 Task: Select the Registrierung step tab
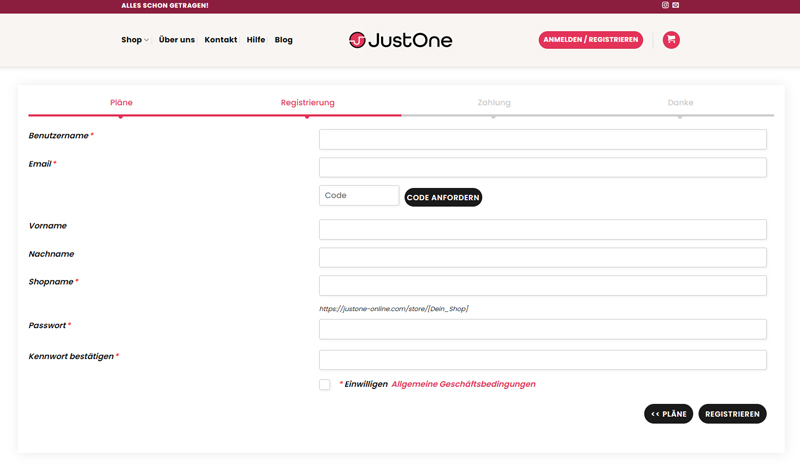(307, 103)
